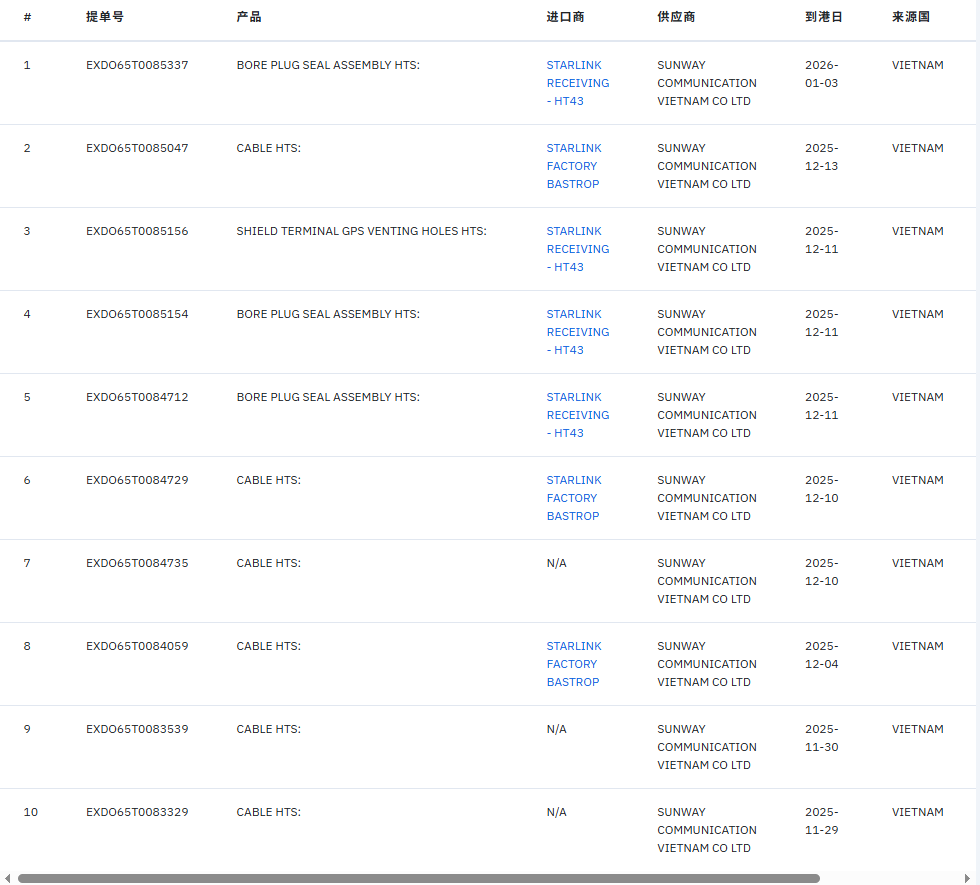Image resolution: width=980 pixels, height=885 pixels.
Task: Select bill number EXDO65T0085047
Action: pos(137,148)
